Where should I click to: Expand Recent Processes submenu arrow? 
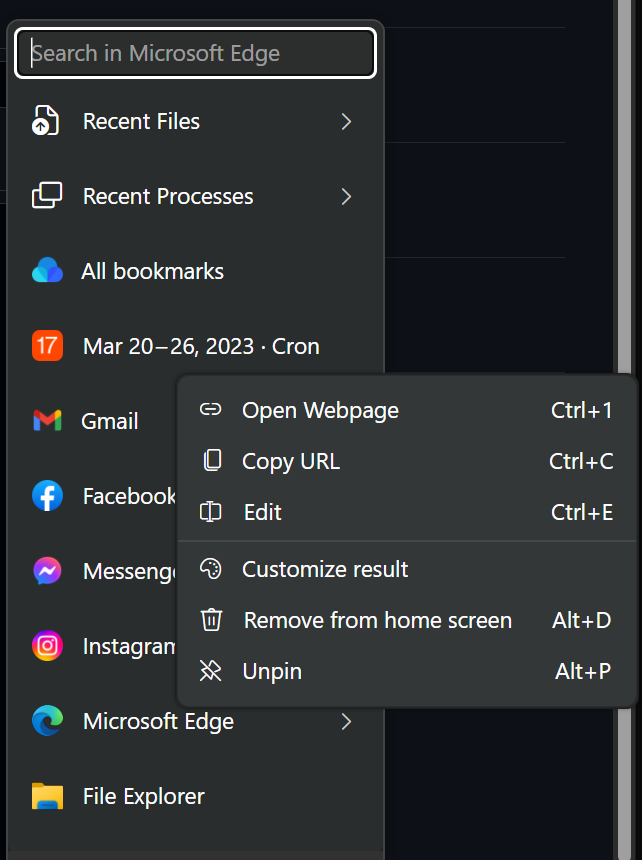coord(346,196)
